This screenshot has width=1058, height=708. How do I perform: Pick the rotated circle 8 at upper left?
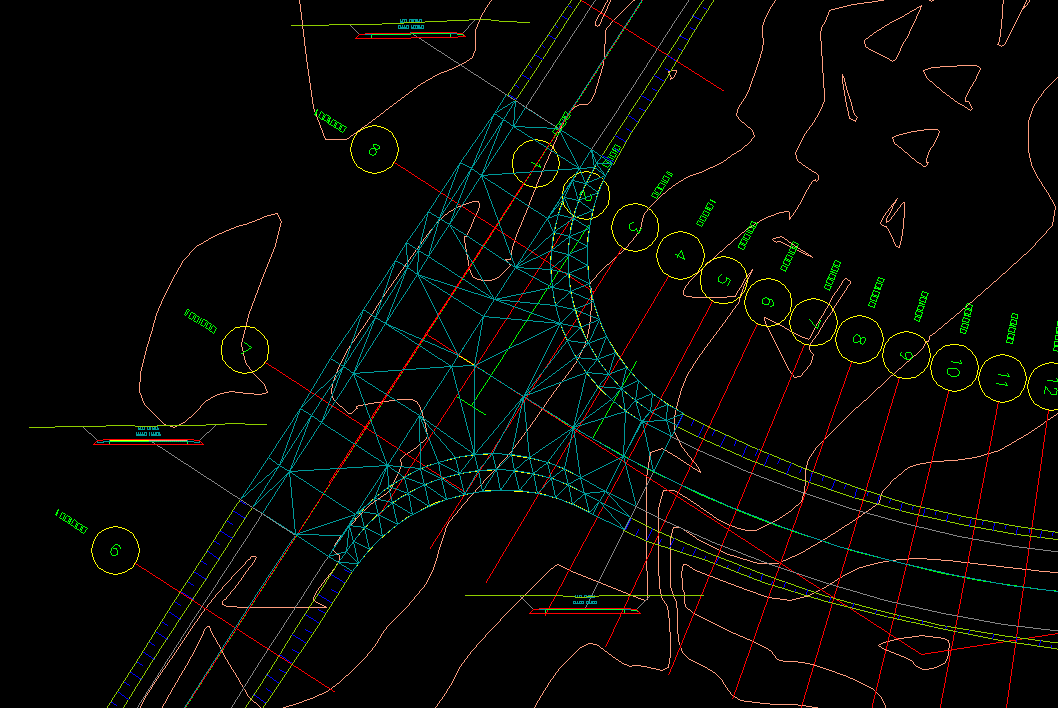click(375, 150)
